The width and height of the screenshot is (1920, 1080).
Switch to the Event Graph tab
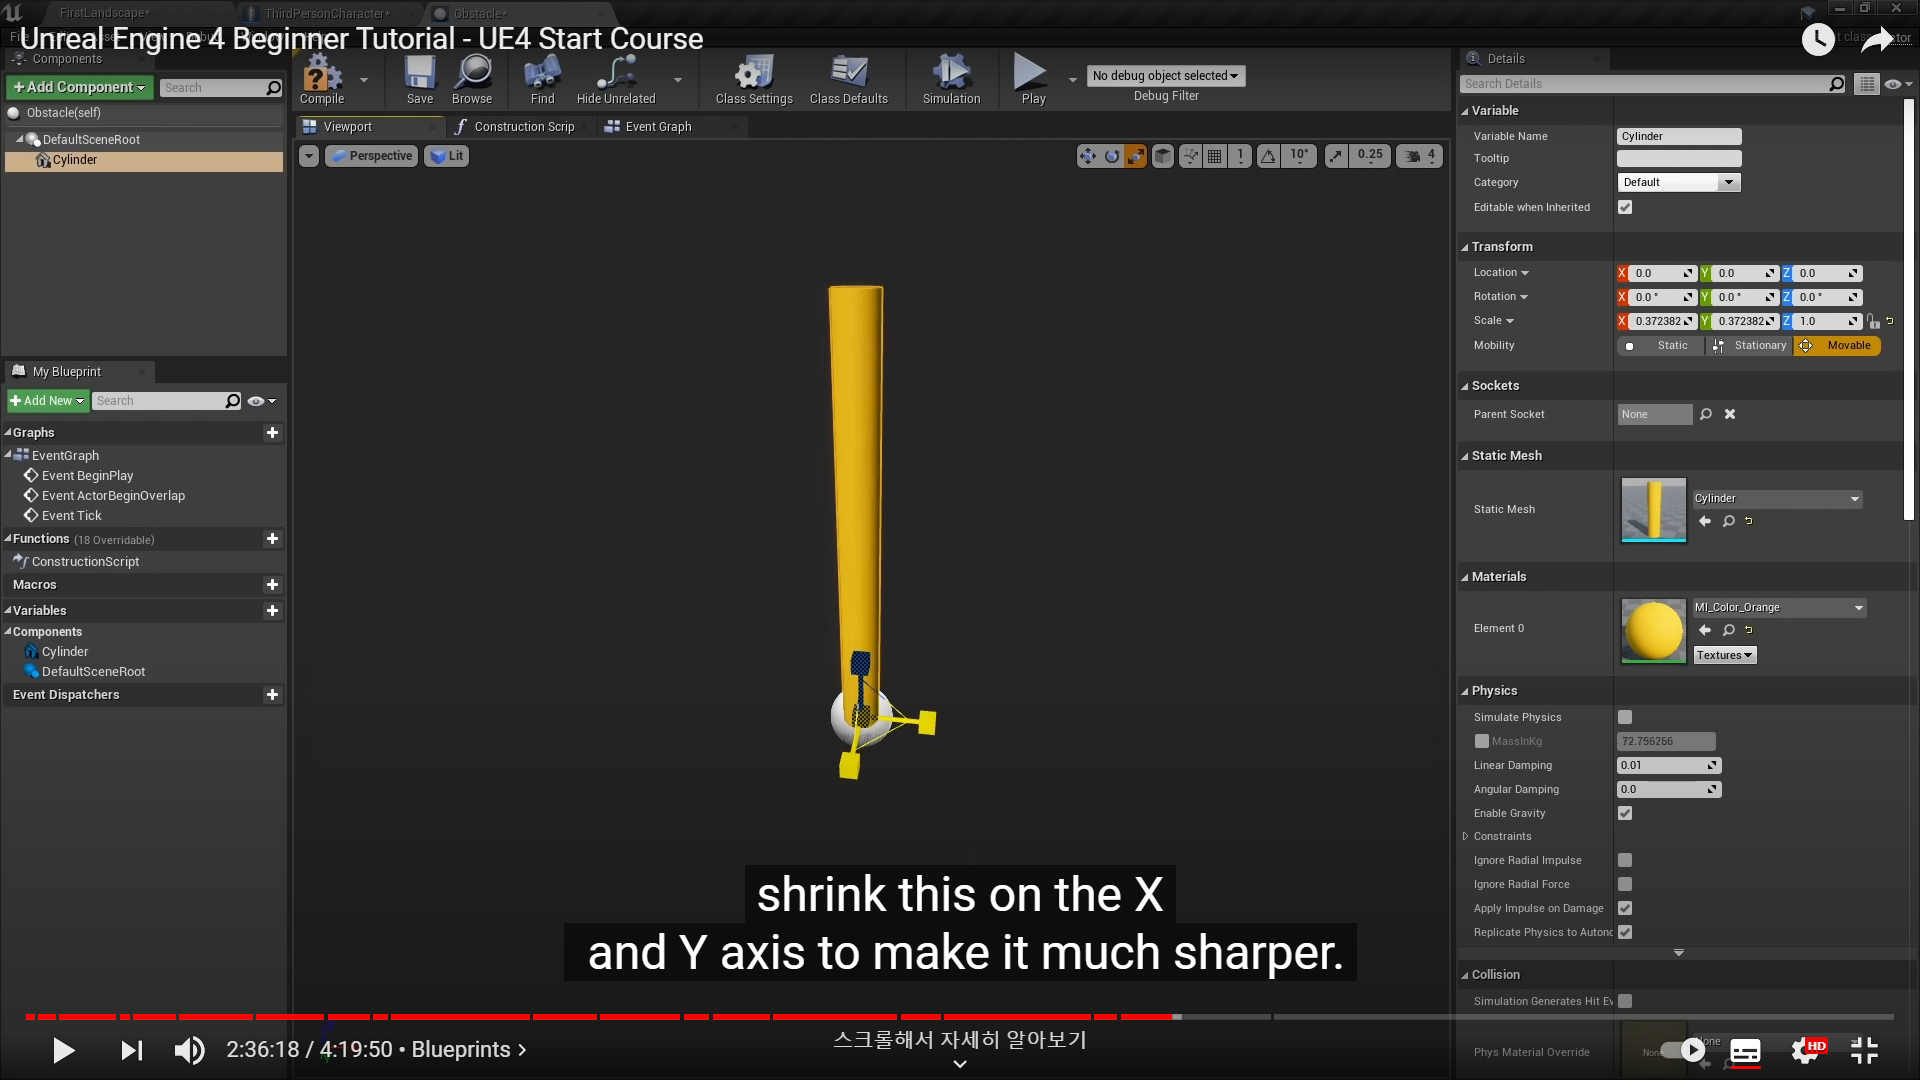point(657,127)
